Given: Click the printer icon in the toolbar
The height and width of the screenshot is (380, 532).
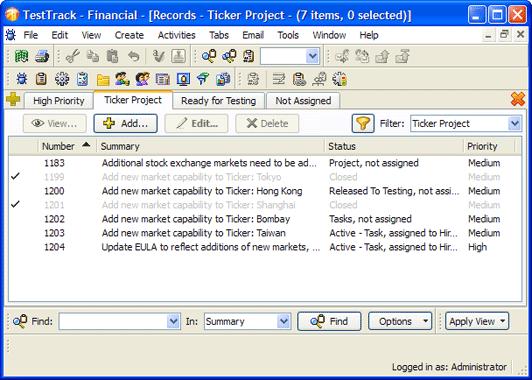Looking at the screenshot, I should point(42,56).
